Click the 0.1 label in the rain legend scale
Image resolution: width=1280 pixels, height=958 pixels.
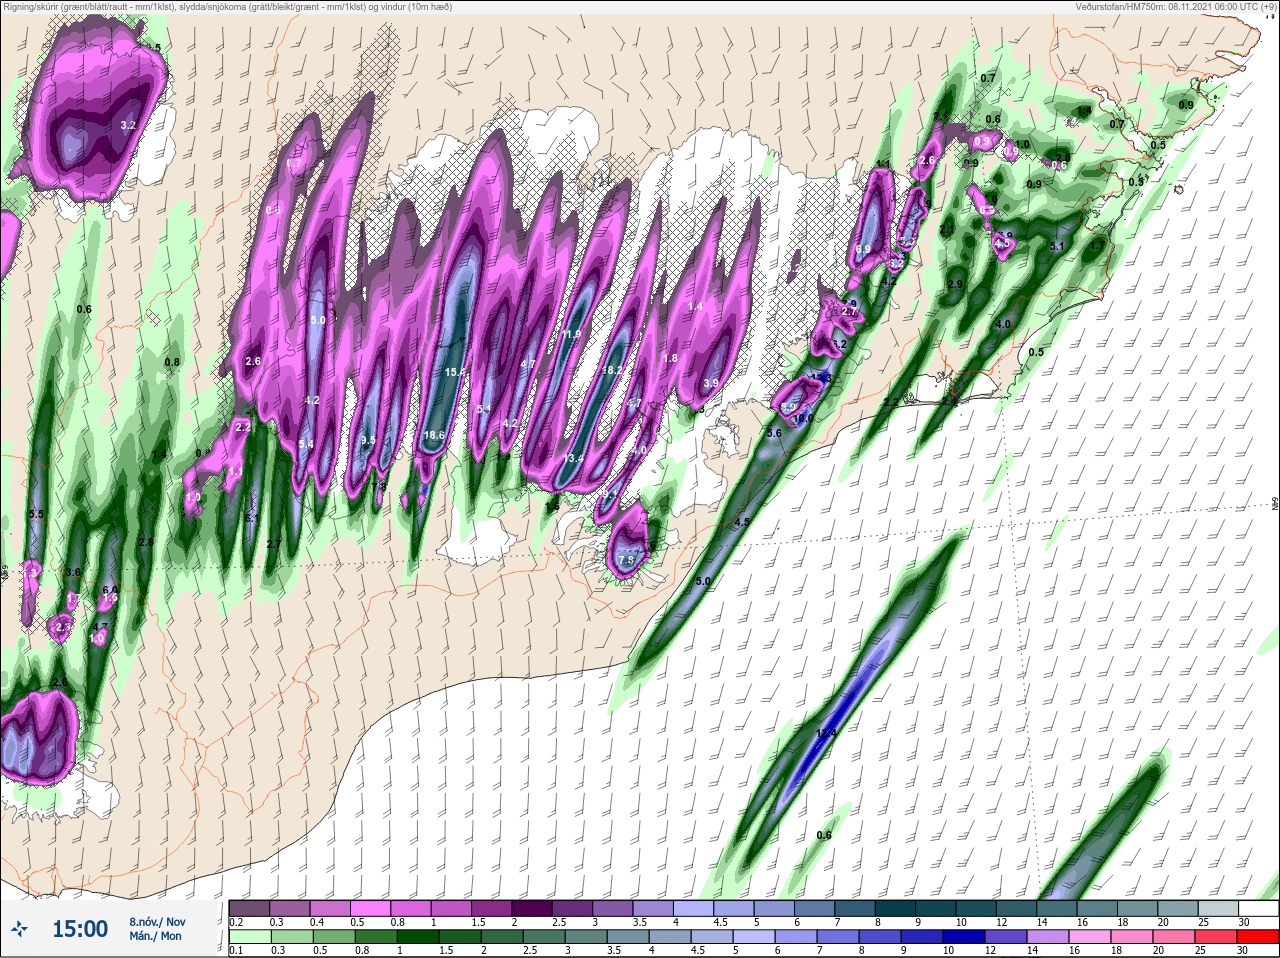tap(236, 951)
